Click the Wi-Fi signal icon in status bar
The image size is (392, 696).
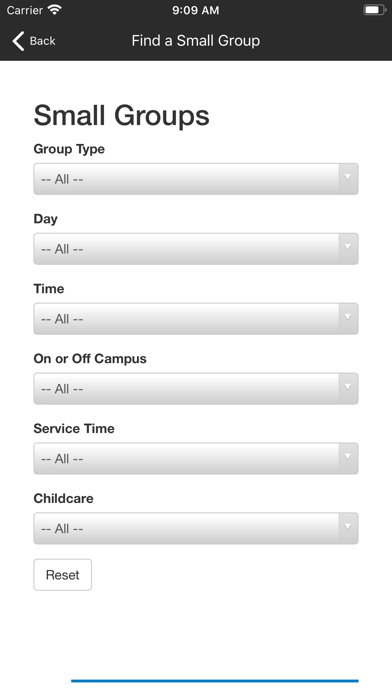pyautogui.click(x=55, y=10)
